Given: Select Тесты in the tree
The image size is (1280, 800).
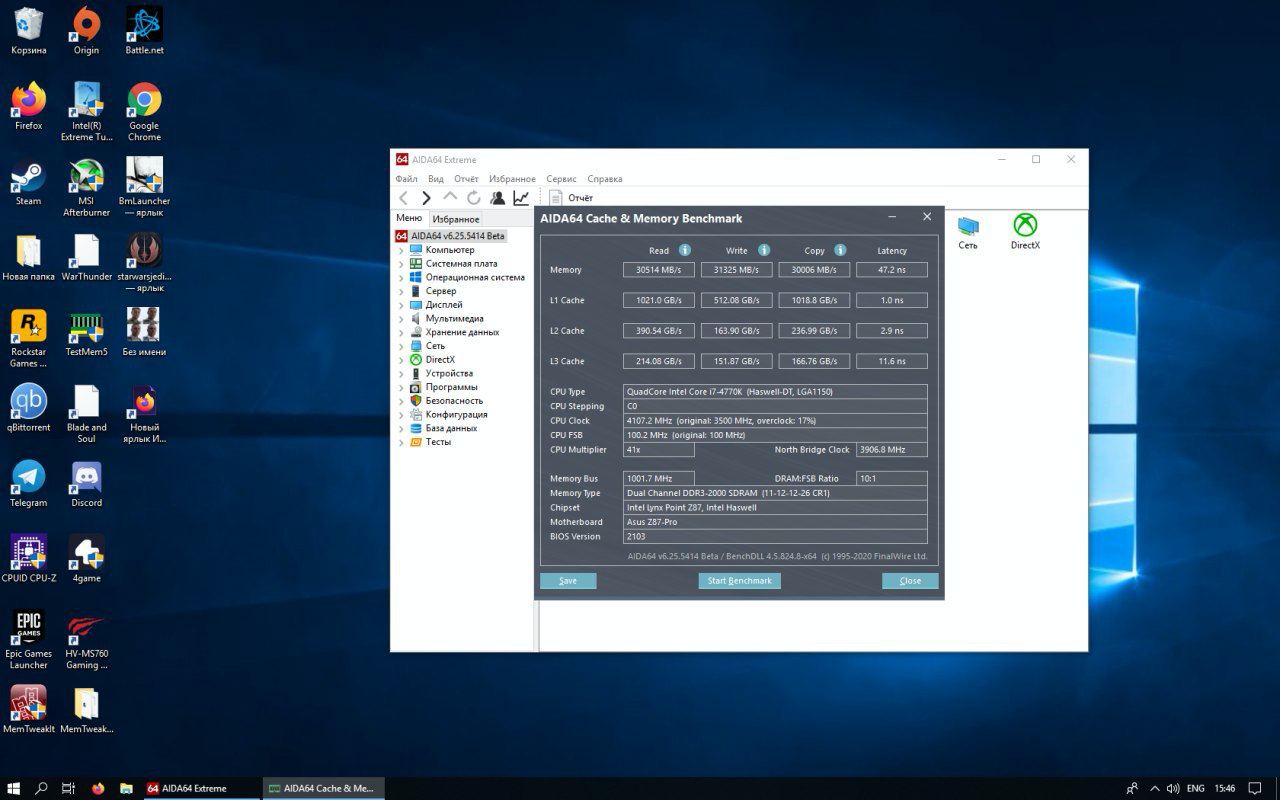Looking at the screenshot, I should click(x=438, y=442).
